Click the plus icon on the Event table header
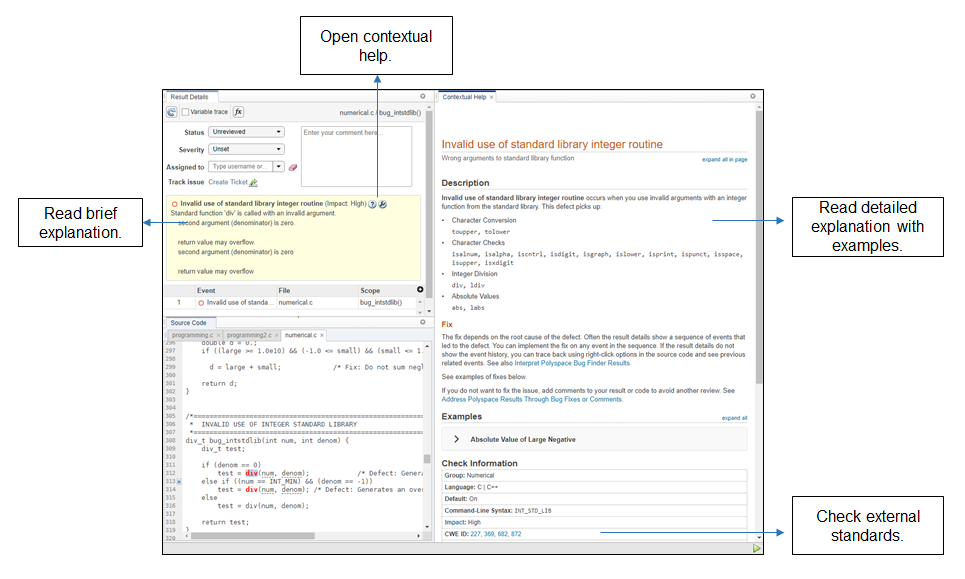Image resolution: width=965 pixels, height=579 pixels. (419, 290)
